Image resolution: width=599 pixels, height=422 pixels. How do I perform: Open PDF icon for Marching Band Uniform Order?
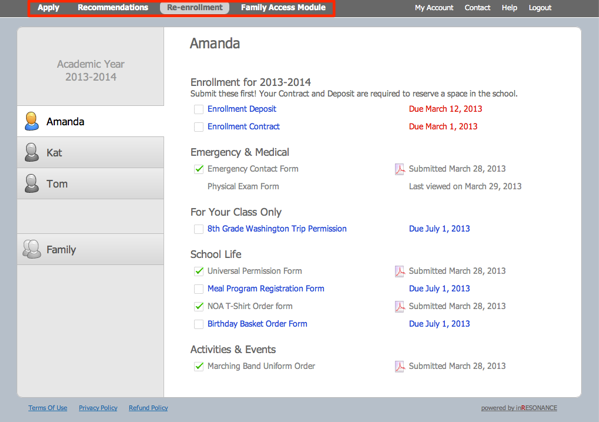[x=399, y=366]
